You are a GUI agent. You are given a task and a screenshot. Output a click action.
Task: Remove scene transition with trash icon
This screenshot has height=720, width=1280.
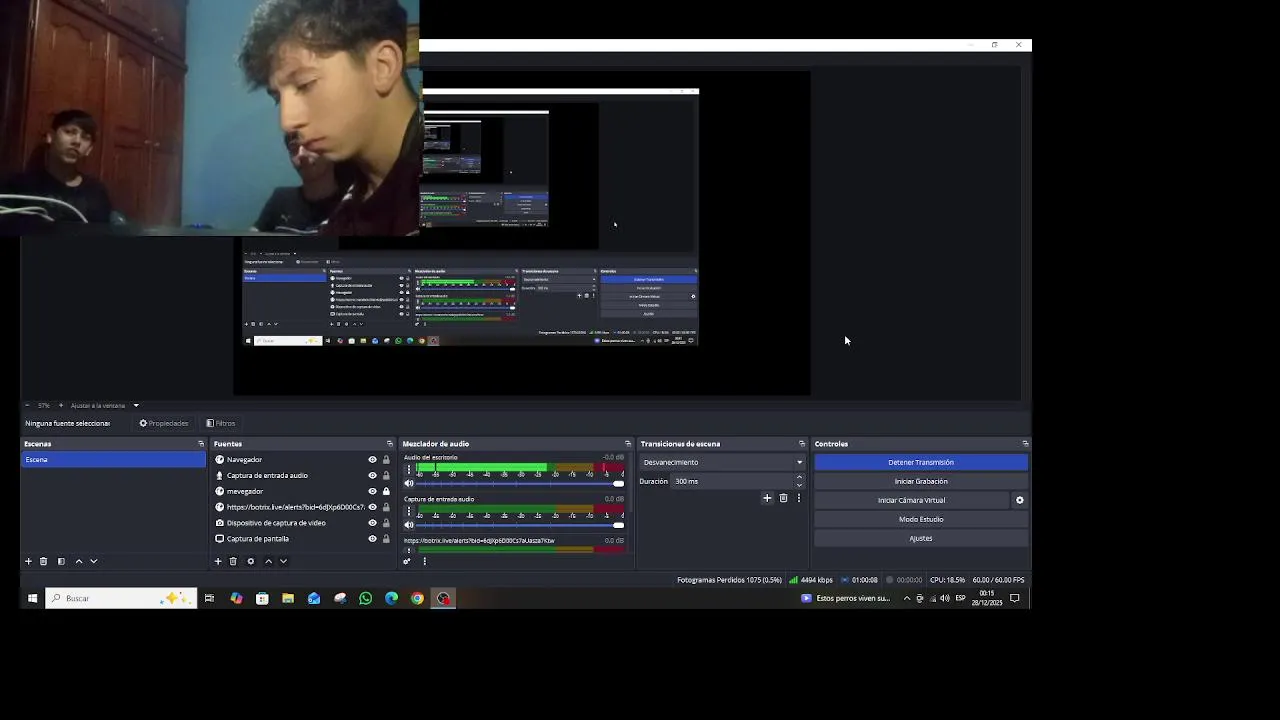pyautogui.click(x=783, y=498)
